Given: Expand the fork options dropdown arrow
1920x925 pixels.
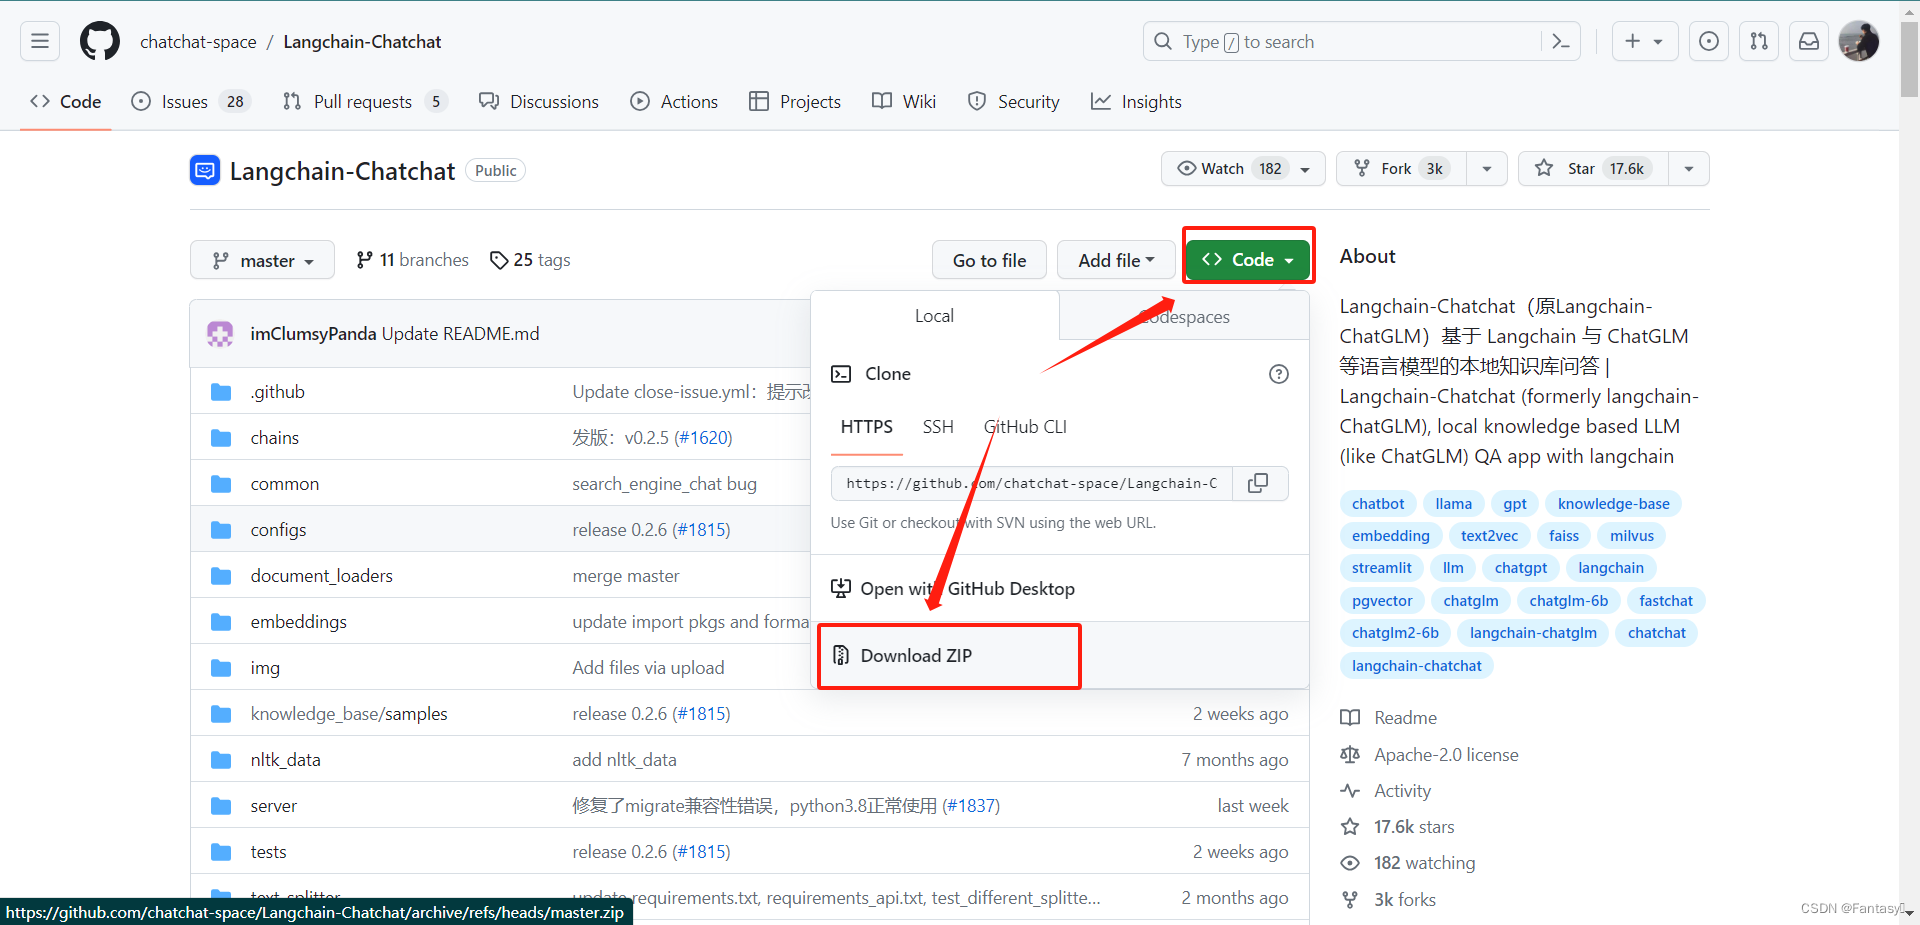Looking at the screenshot, I should pos(1487,169).
